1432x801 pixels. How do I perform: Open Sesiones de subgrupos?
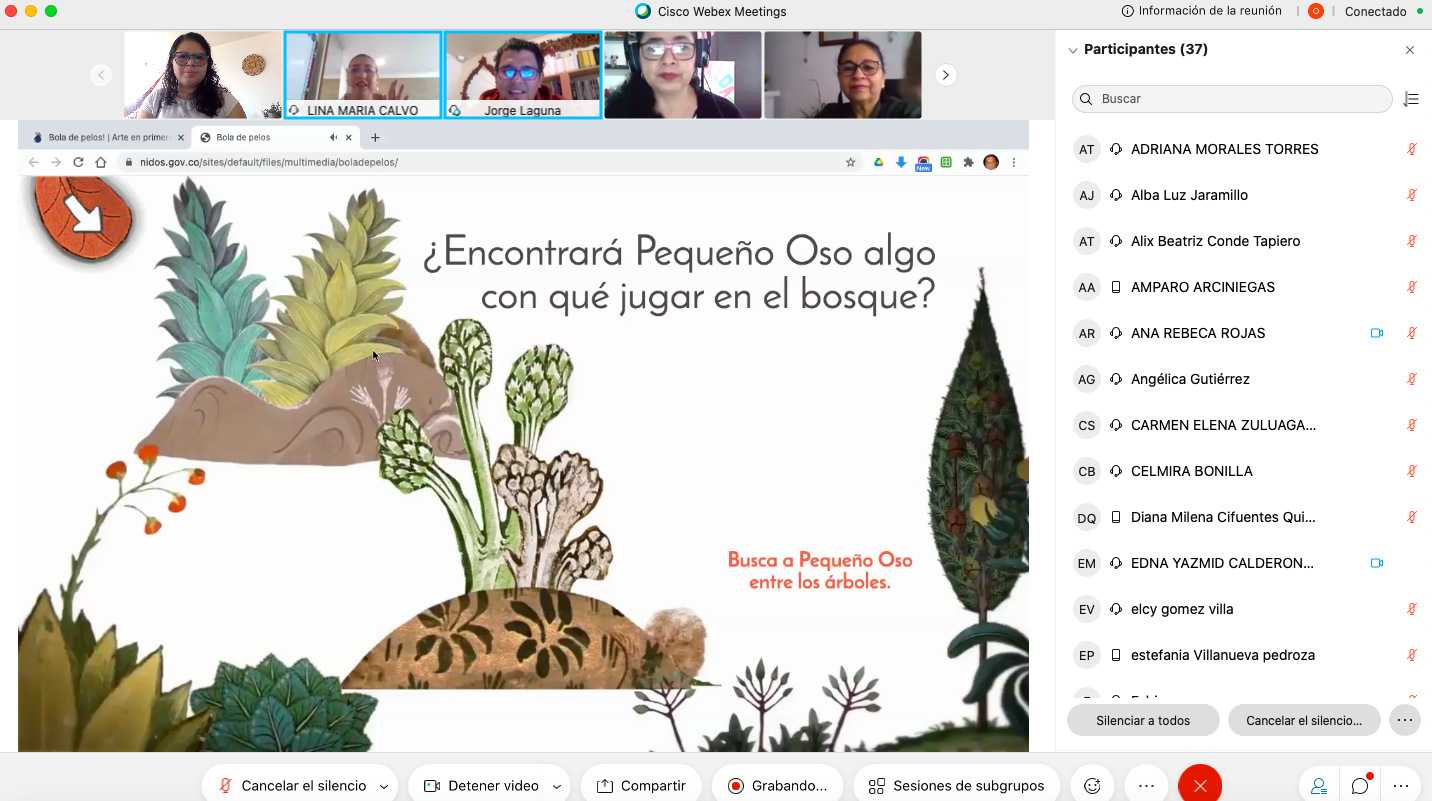click(x=957, y=786)
